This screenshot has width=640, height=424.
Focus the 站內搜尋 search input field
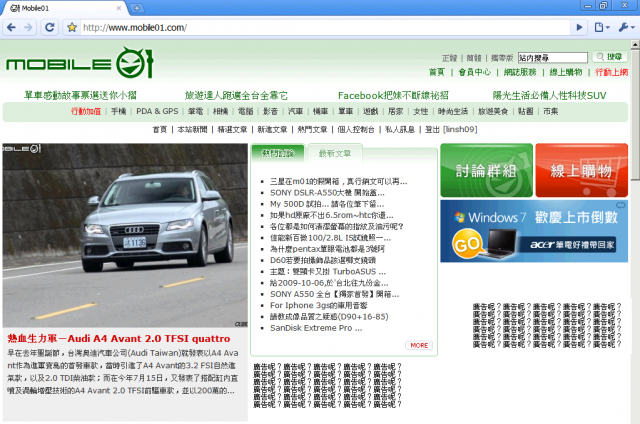(553, 58)
